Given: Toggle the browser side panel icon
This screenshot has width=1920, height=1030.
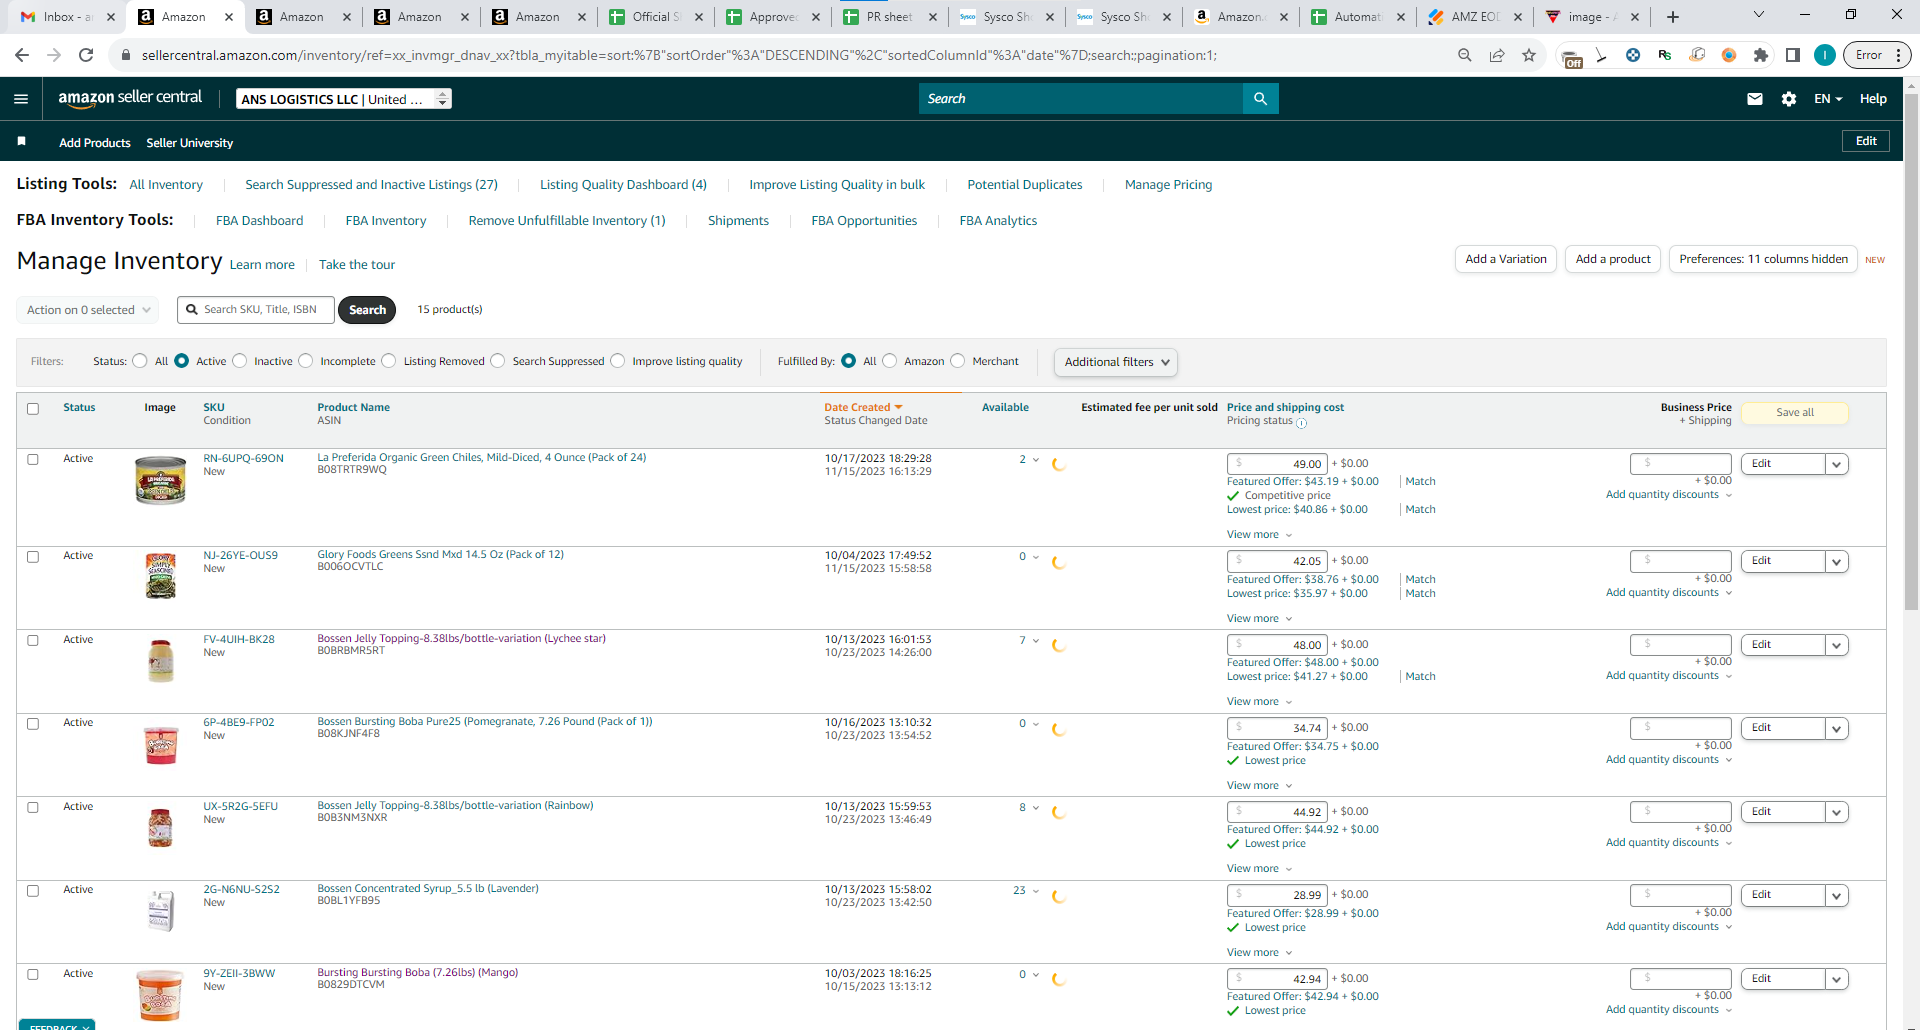Looking at the screenshot, I should pos(1793,55).
